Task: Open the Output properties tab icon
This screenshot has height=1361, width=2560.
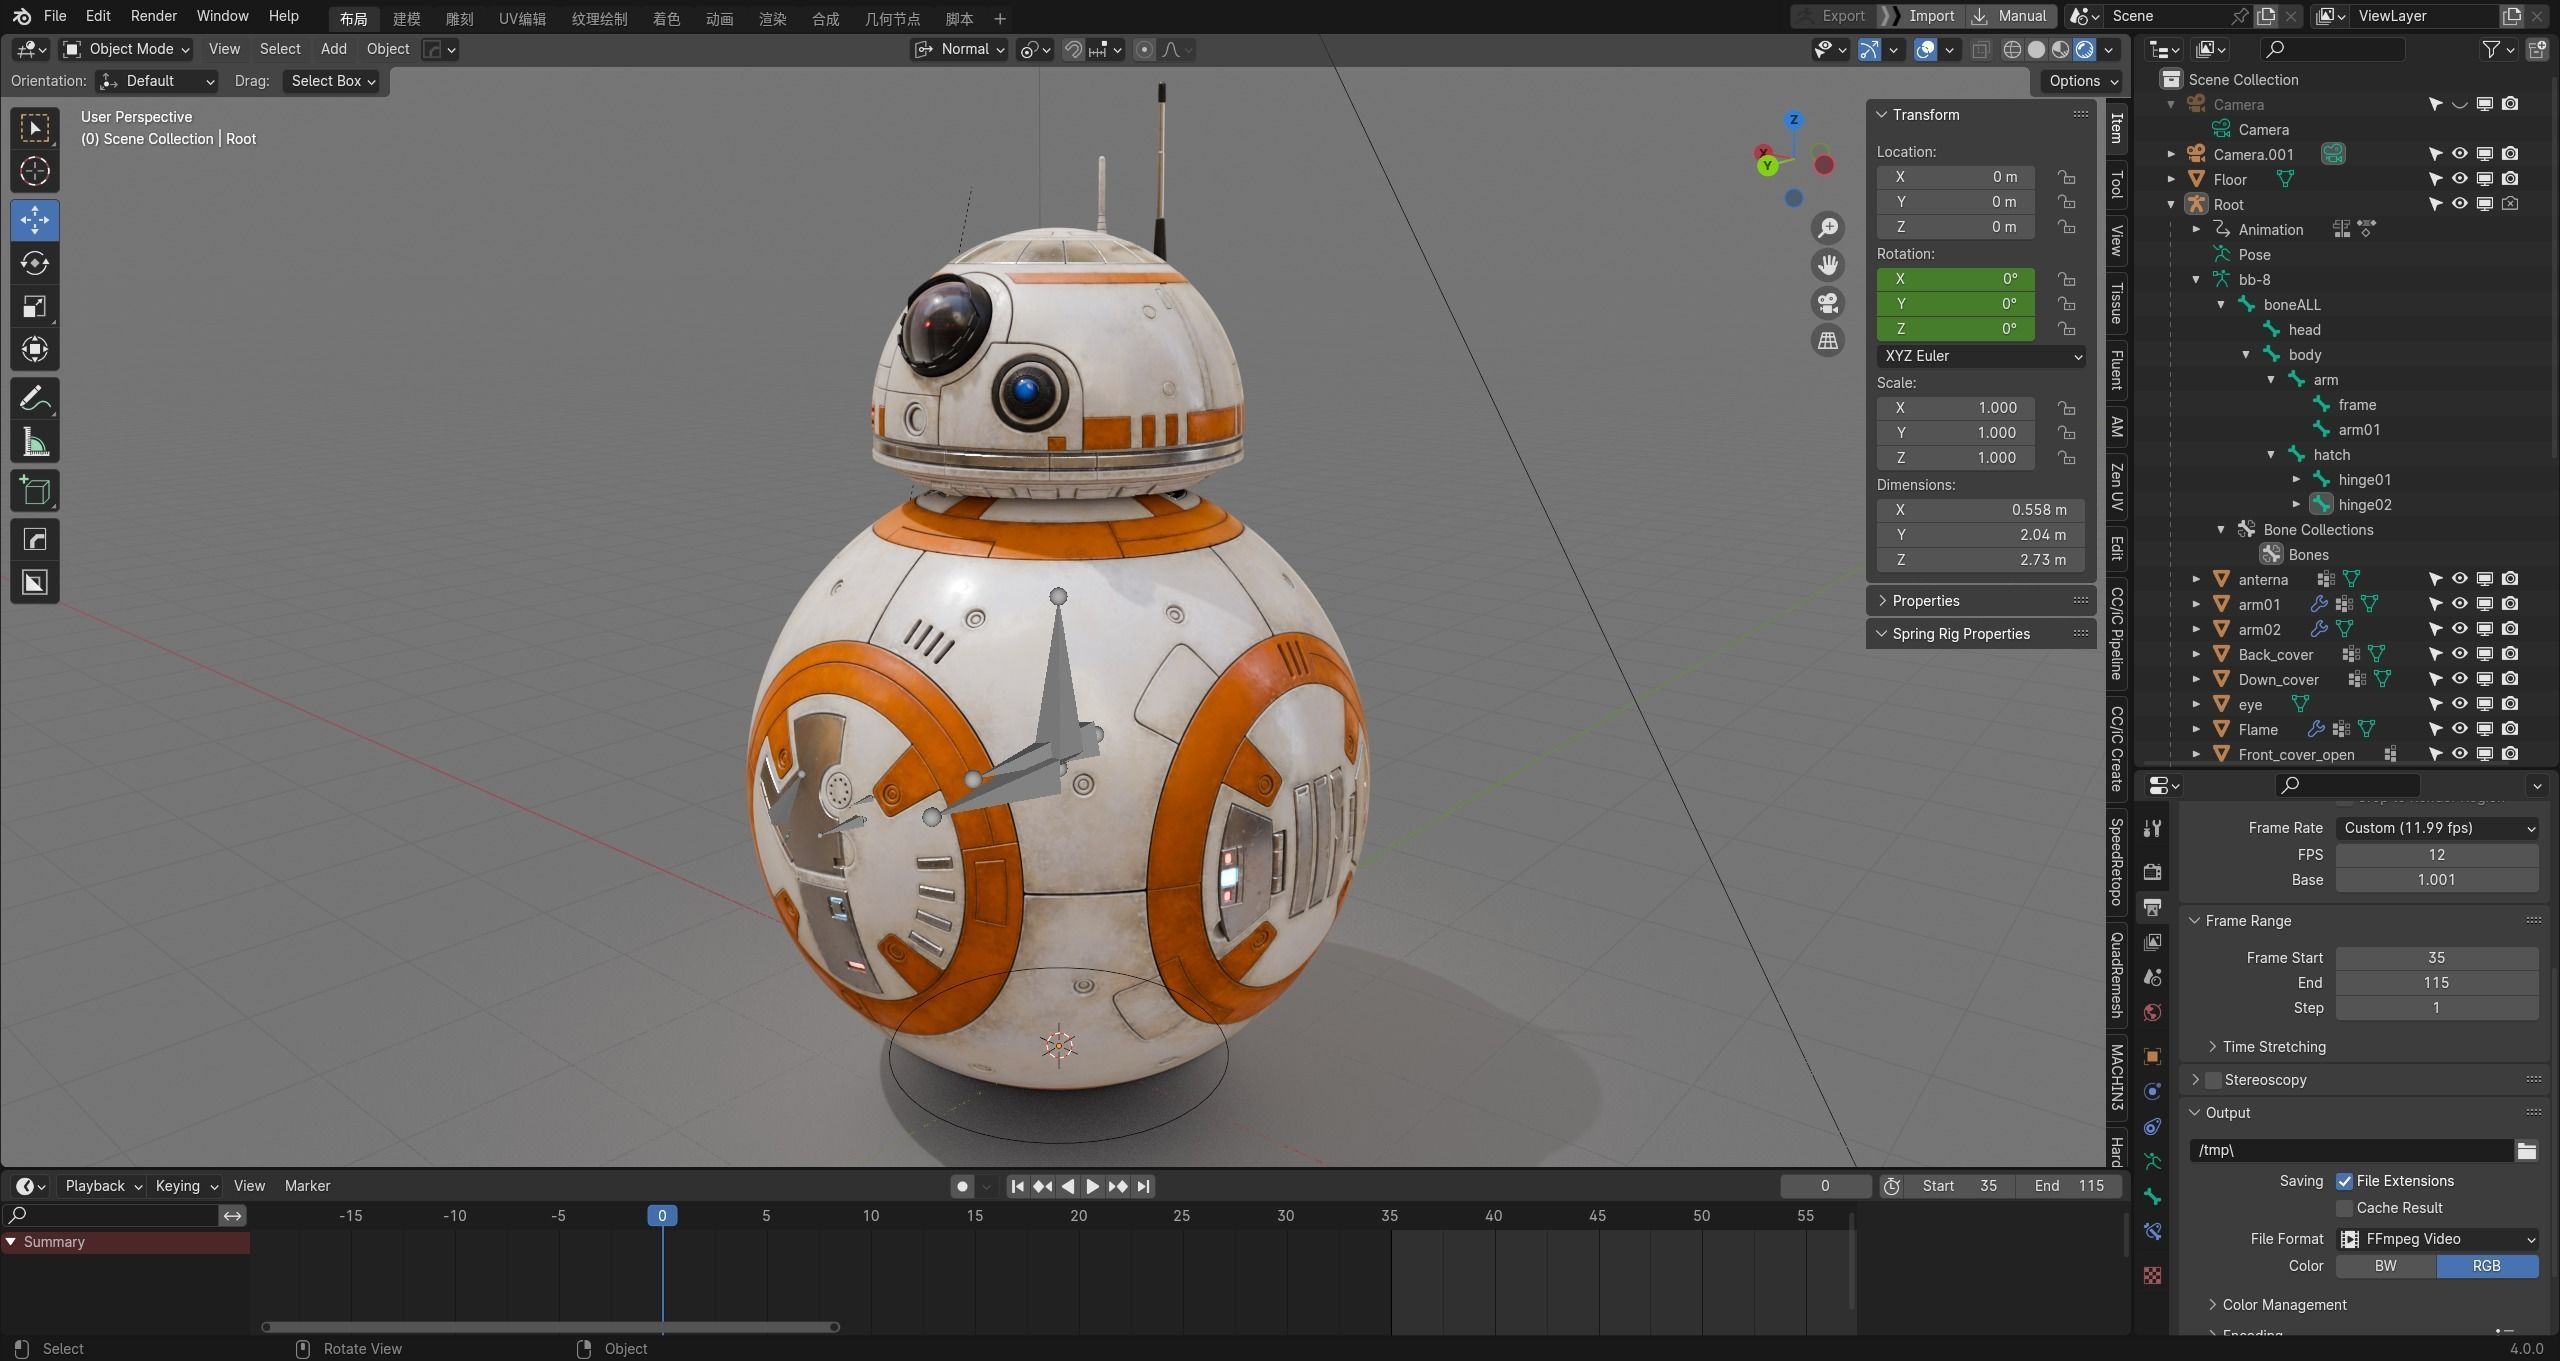Action: click(2153, 907)
